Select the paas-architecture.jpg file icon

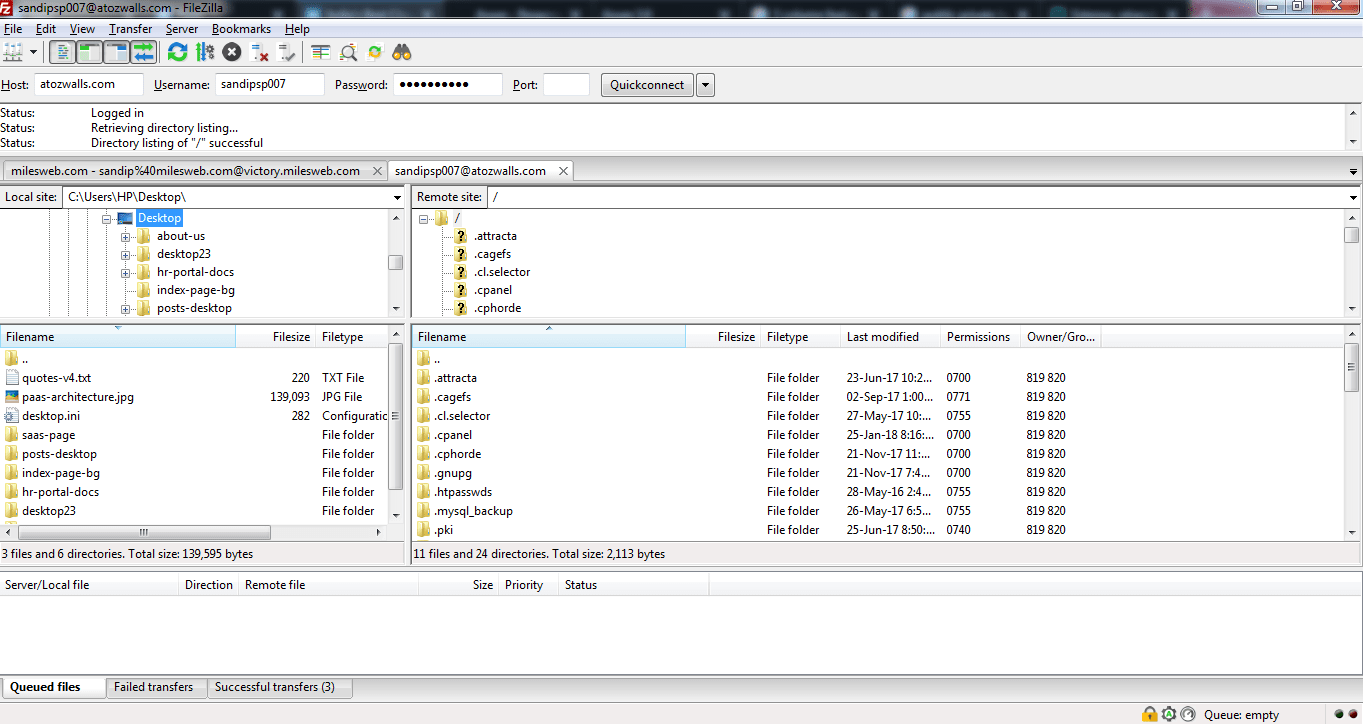tap(12, 397)
